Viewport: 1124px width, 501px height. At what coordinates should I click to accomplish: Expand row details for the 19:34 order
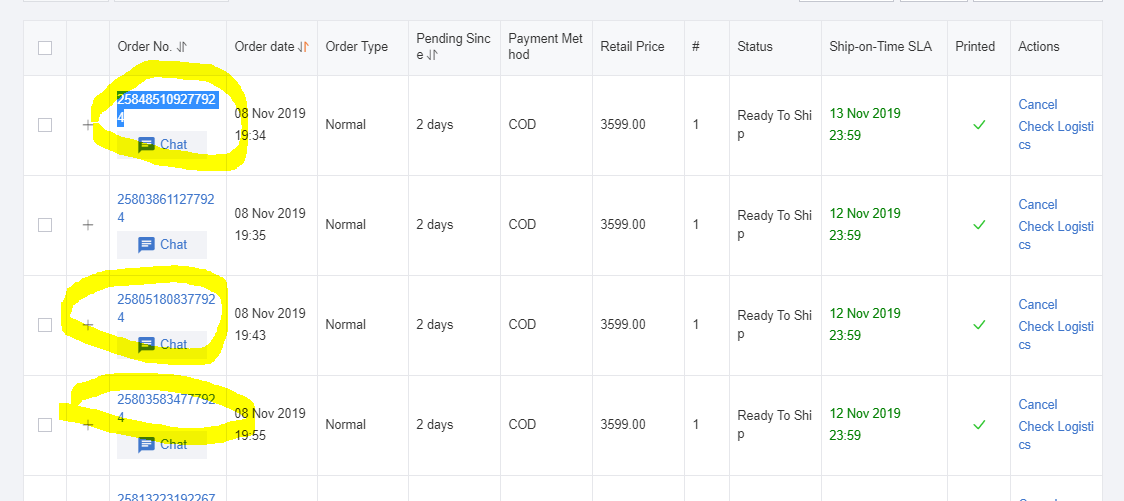pos(88,125)
